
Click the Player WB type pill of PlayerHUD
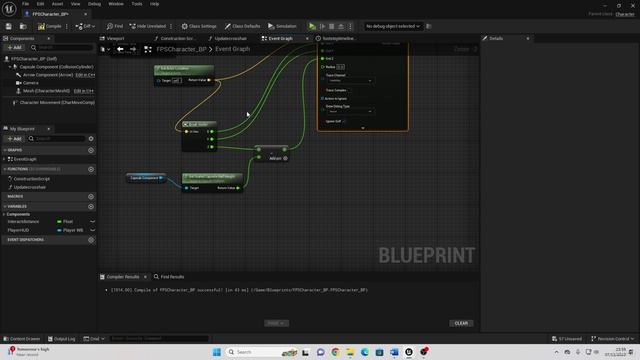point(70,230)
